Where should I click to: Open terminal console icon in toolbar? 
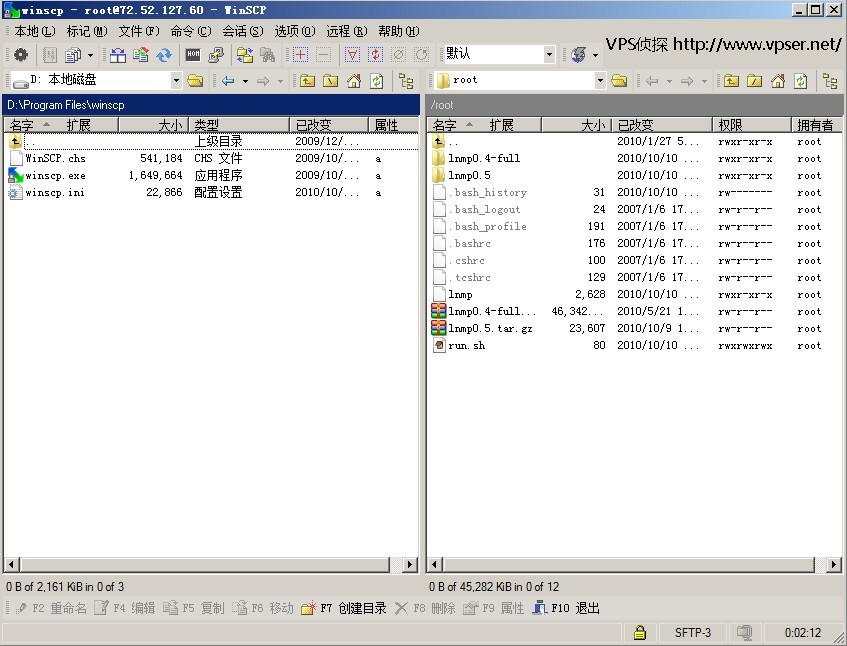193,55
